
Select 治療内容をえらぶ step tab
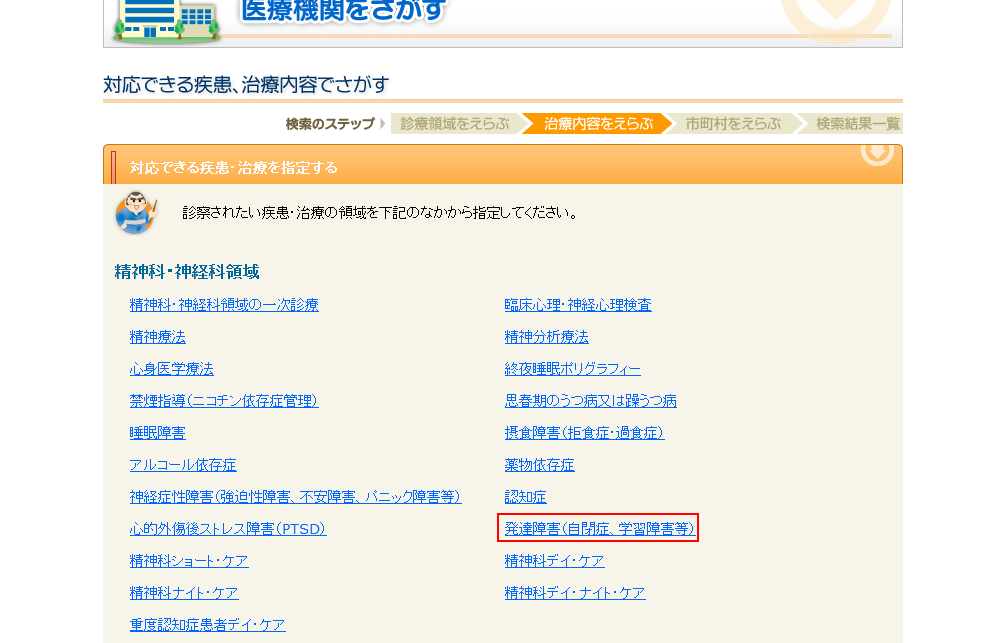[598, 124]
